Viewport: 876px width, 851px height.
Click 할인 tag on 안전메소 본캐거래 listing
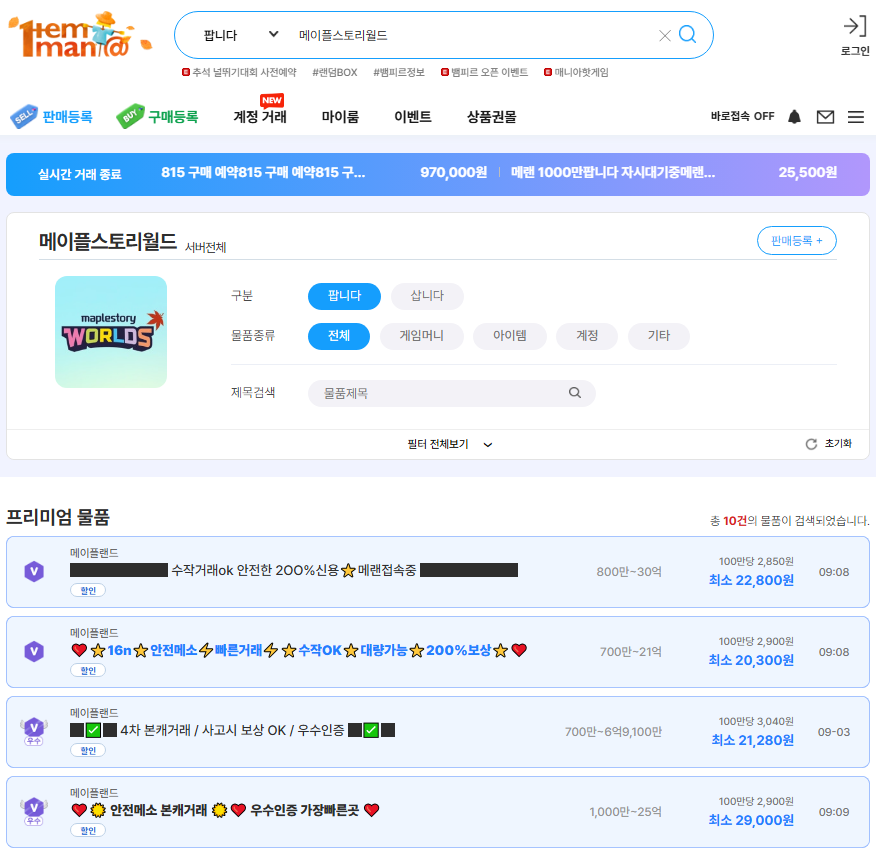(x=88, y=830)
